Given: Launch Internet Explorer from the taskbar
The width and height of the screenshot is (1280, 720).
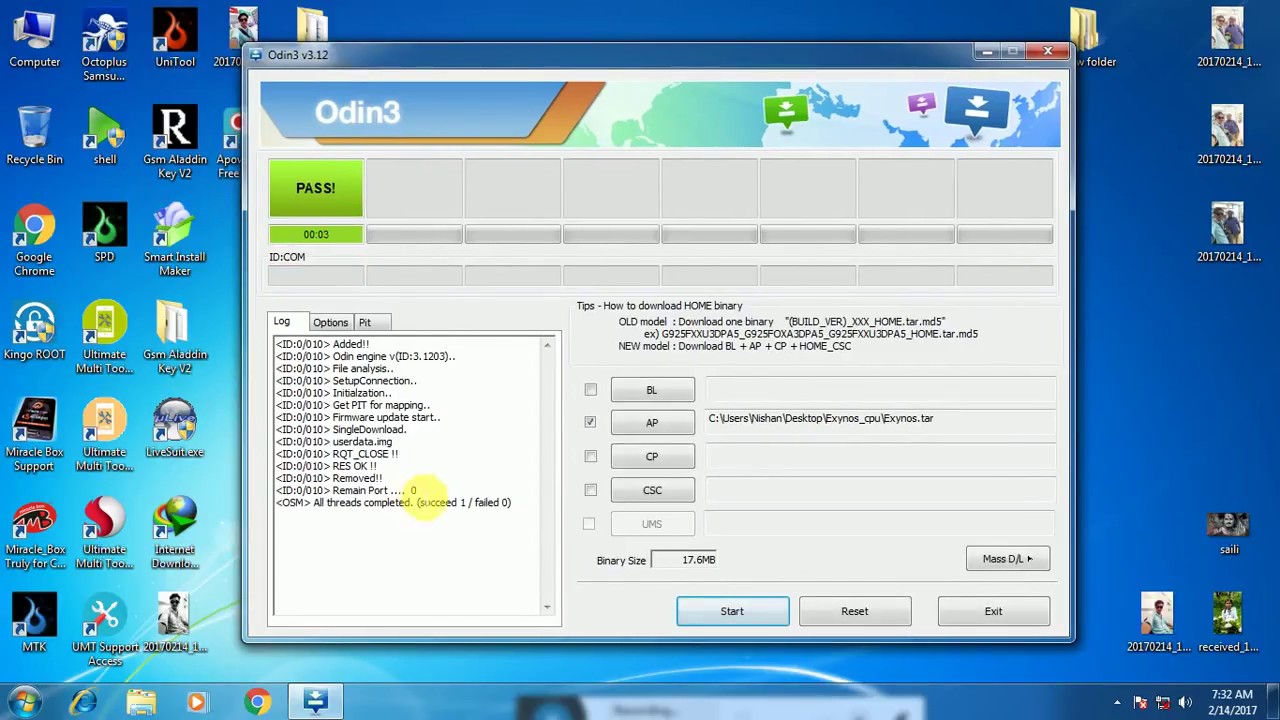Looking at the screenshot, I should [x=83, y=702].
